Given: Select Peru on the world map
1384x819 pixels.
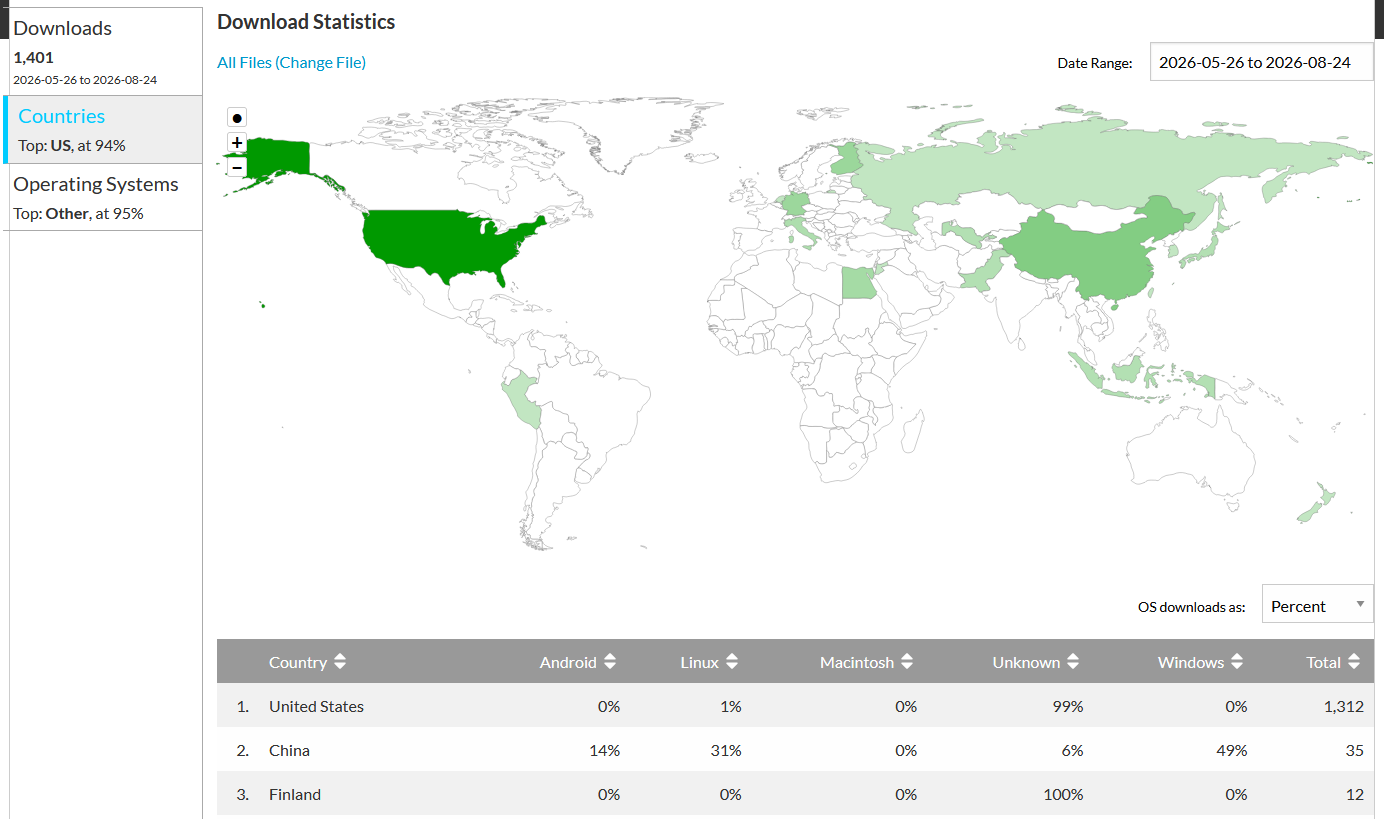Looking at the screenshot, I should (x=522, y=400).
